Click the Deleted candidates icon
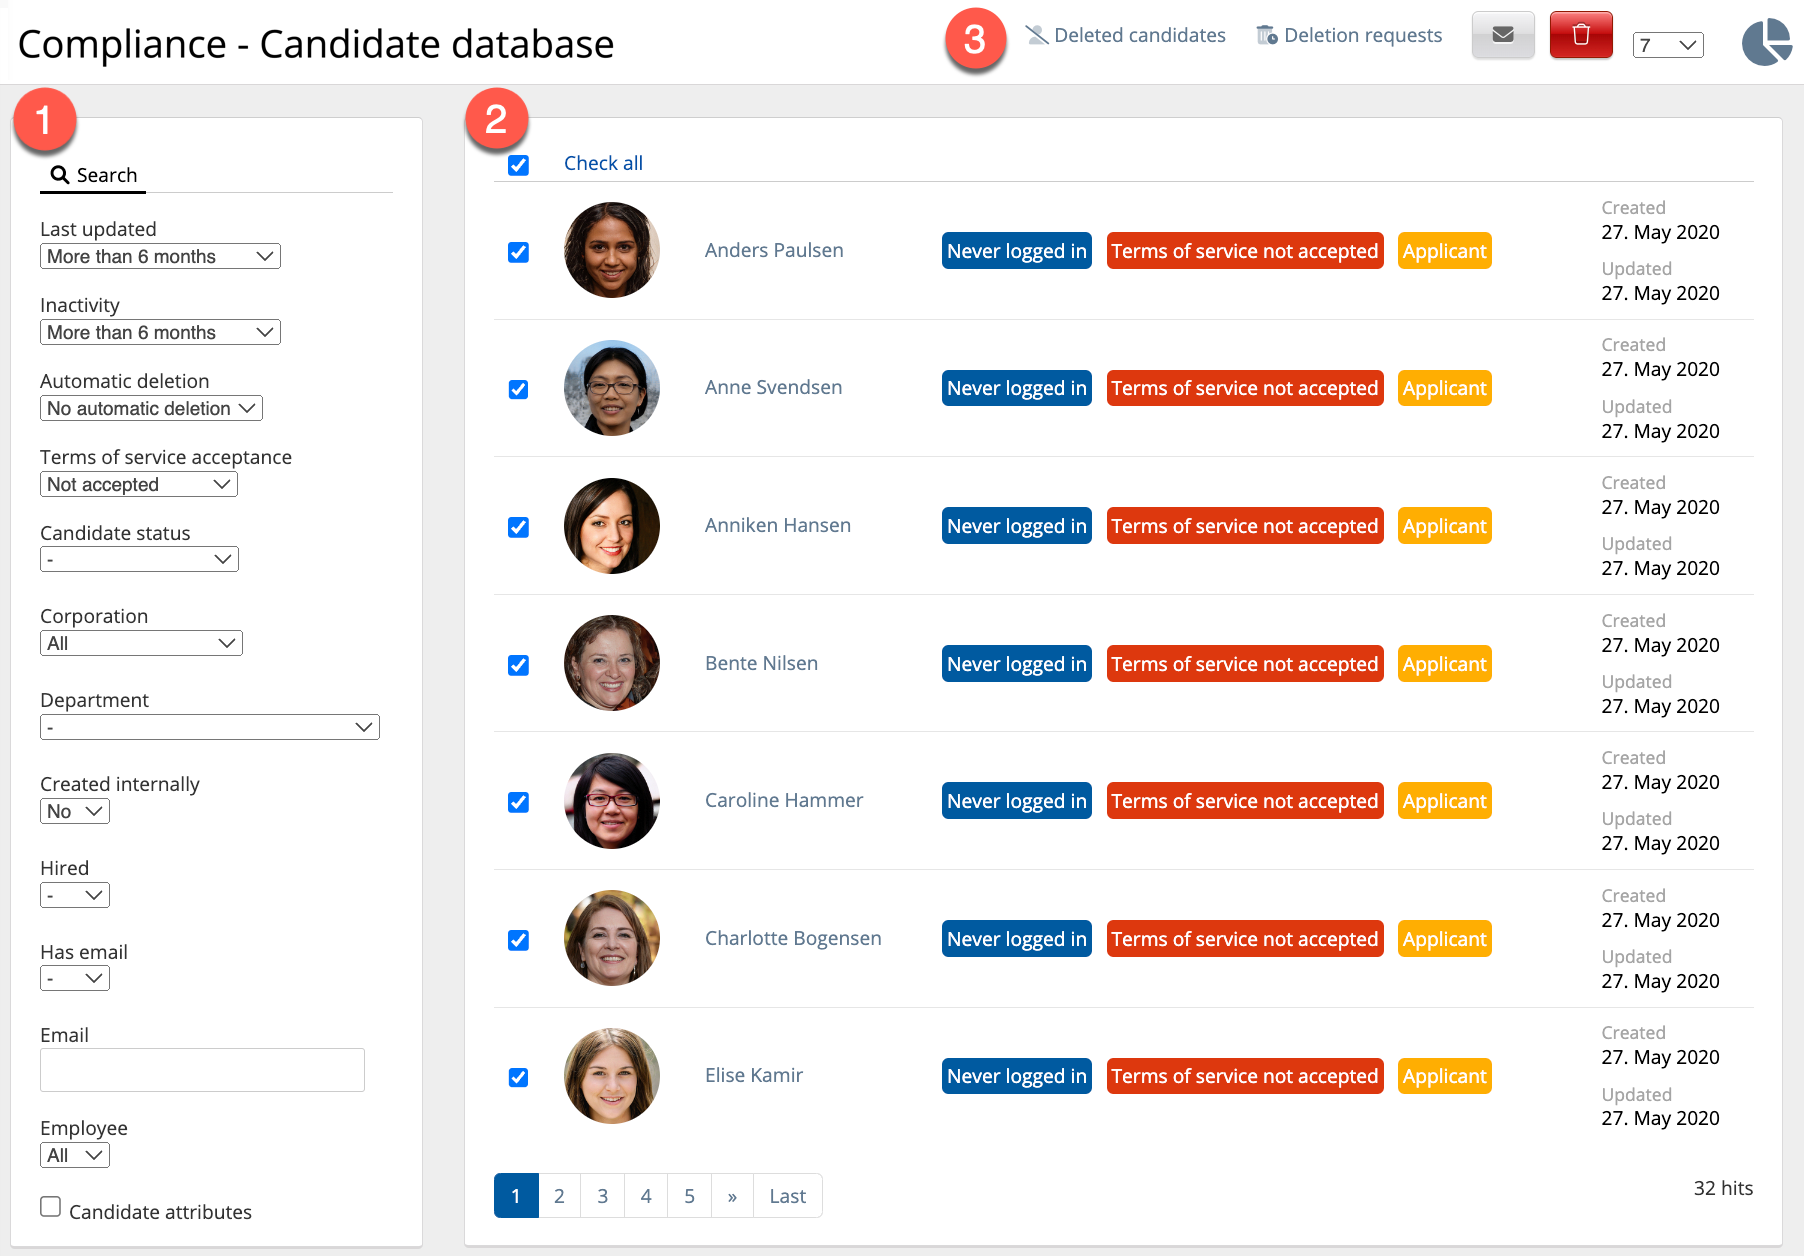 pyautogui.click(x=1037, y=36)
